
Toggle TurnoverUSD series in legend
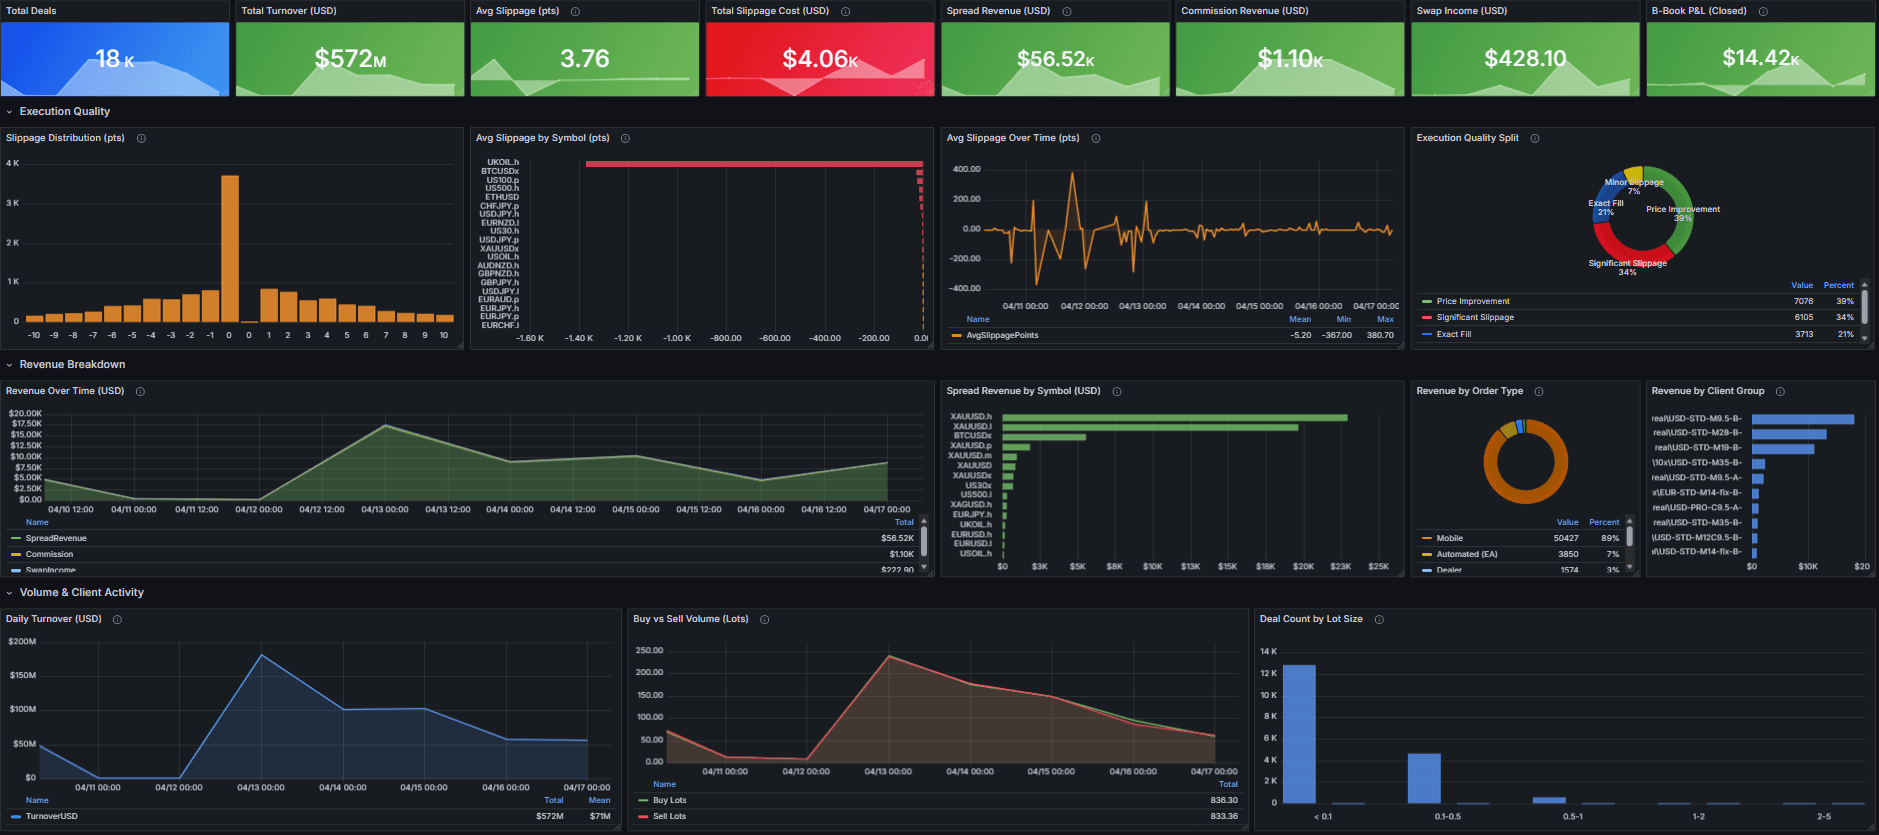pyautogui.click(x=51, y=816)
